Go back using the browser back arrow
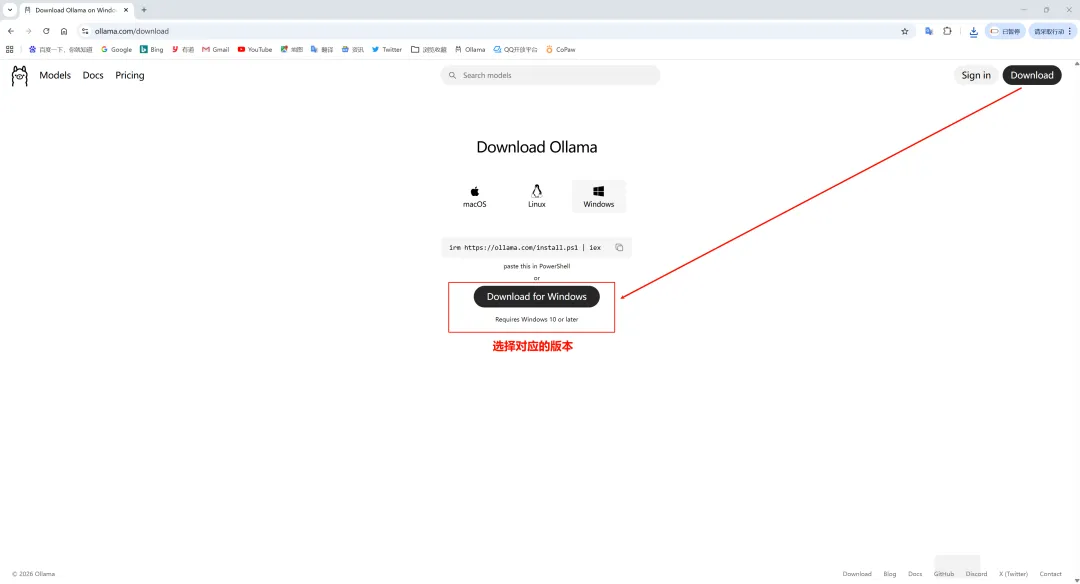The height and width of the screenshot is (584, 1080). pos(11,31)
